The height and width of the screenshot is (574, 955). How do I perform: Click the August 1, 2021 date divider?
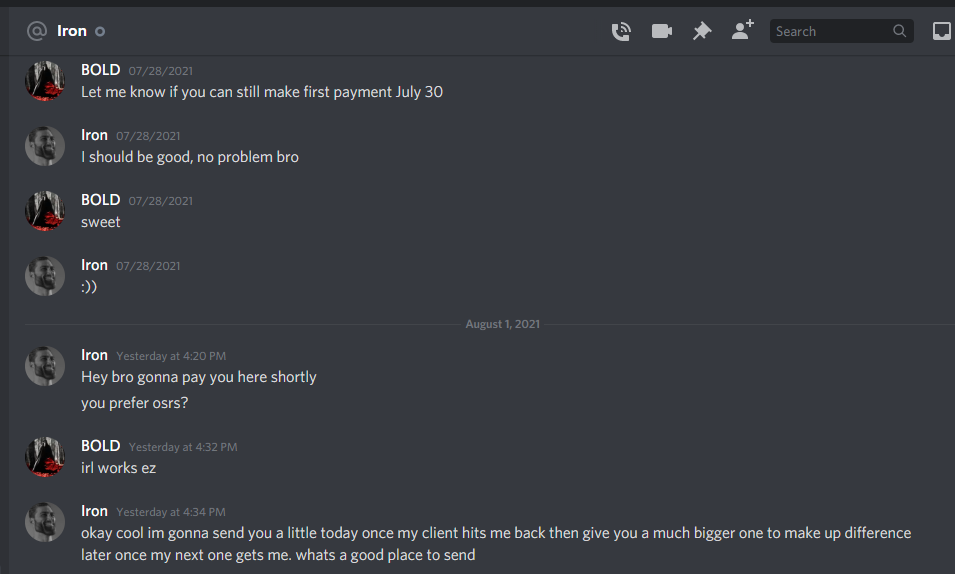(502, 324)
